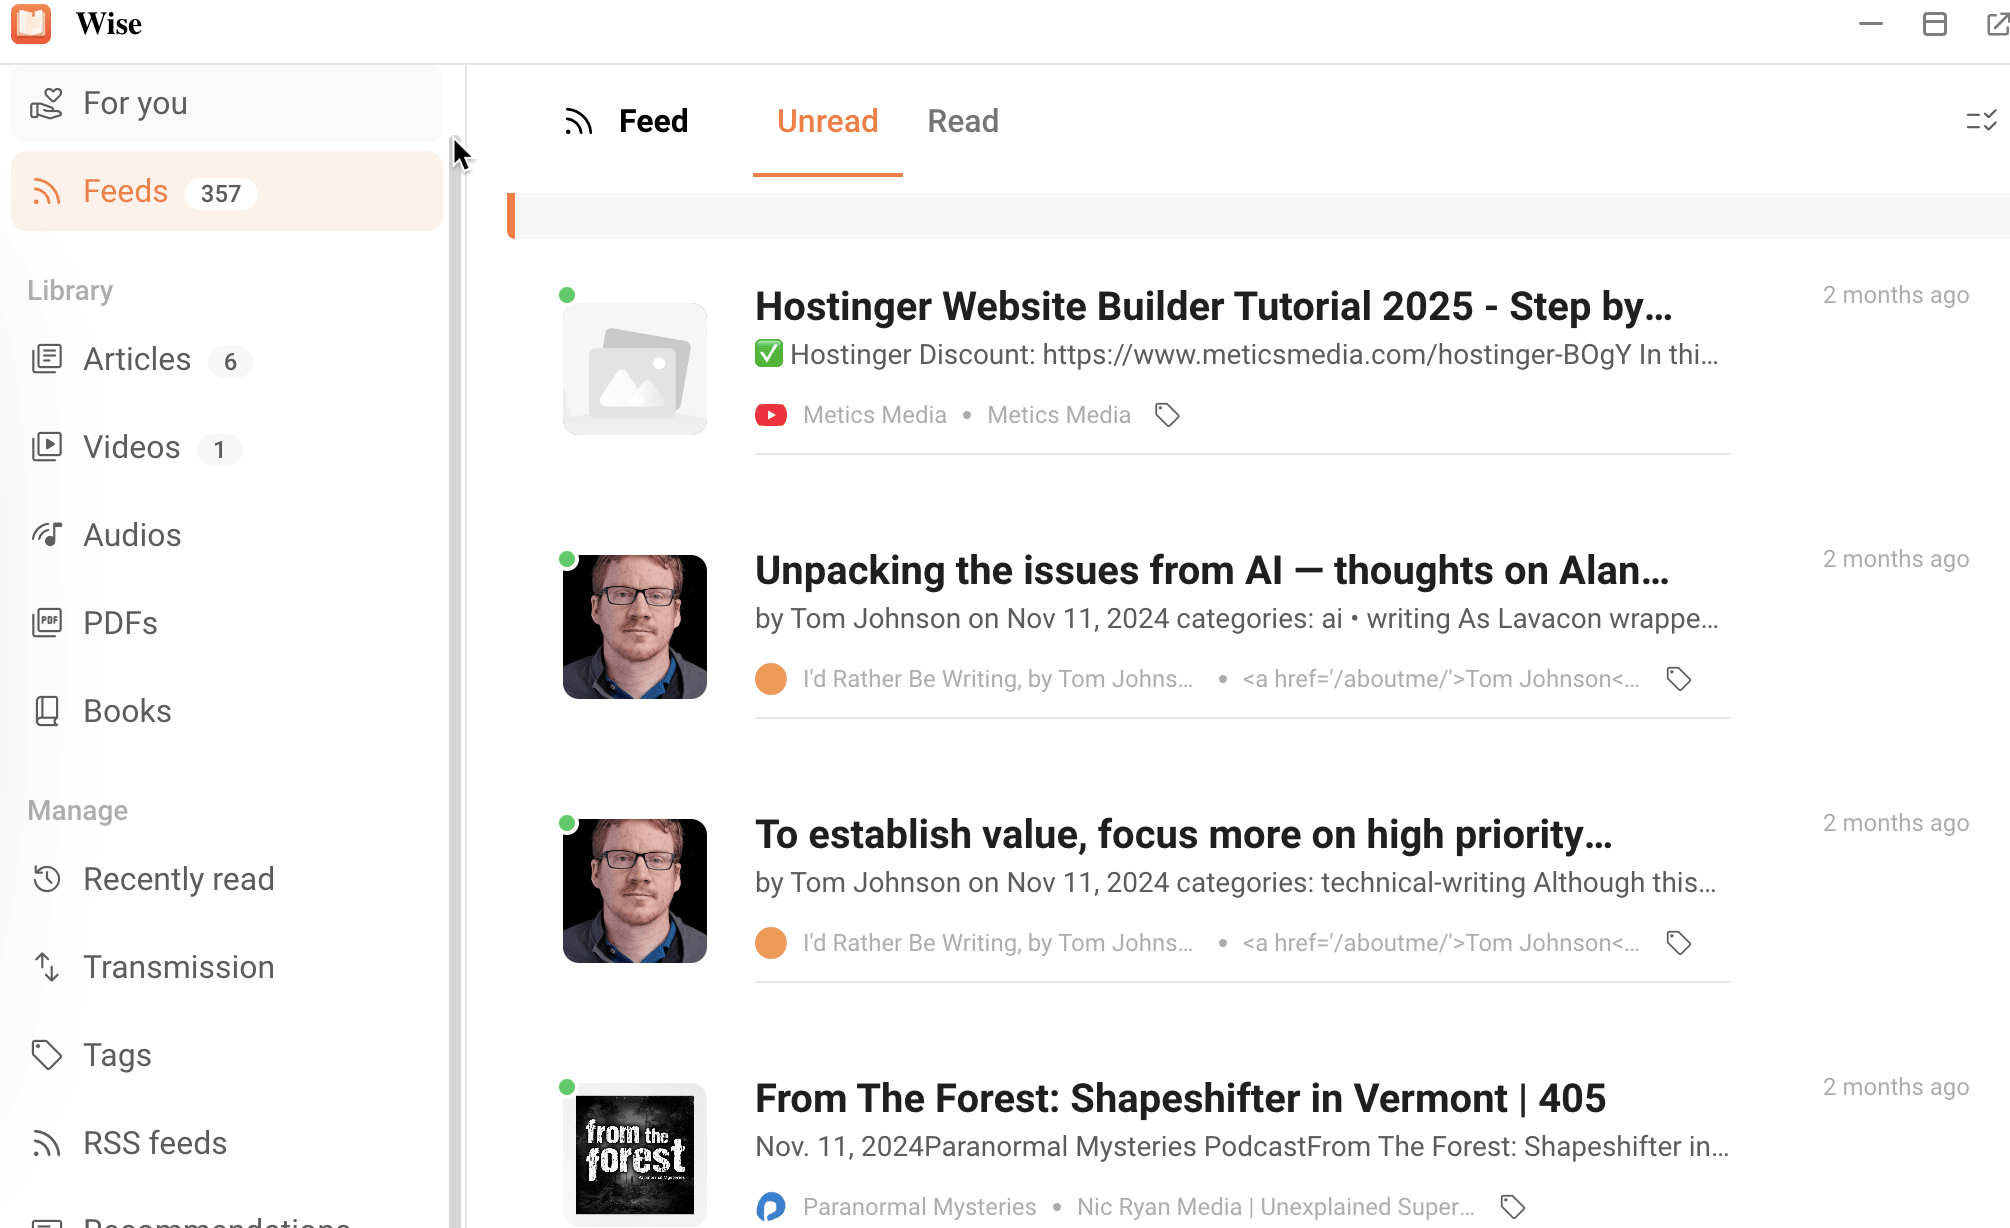This screenshot has width=2010, height=1228.
Task: Open the Transmission manager
Action: coord(178,968)
